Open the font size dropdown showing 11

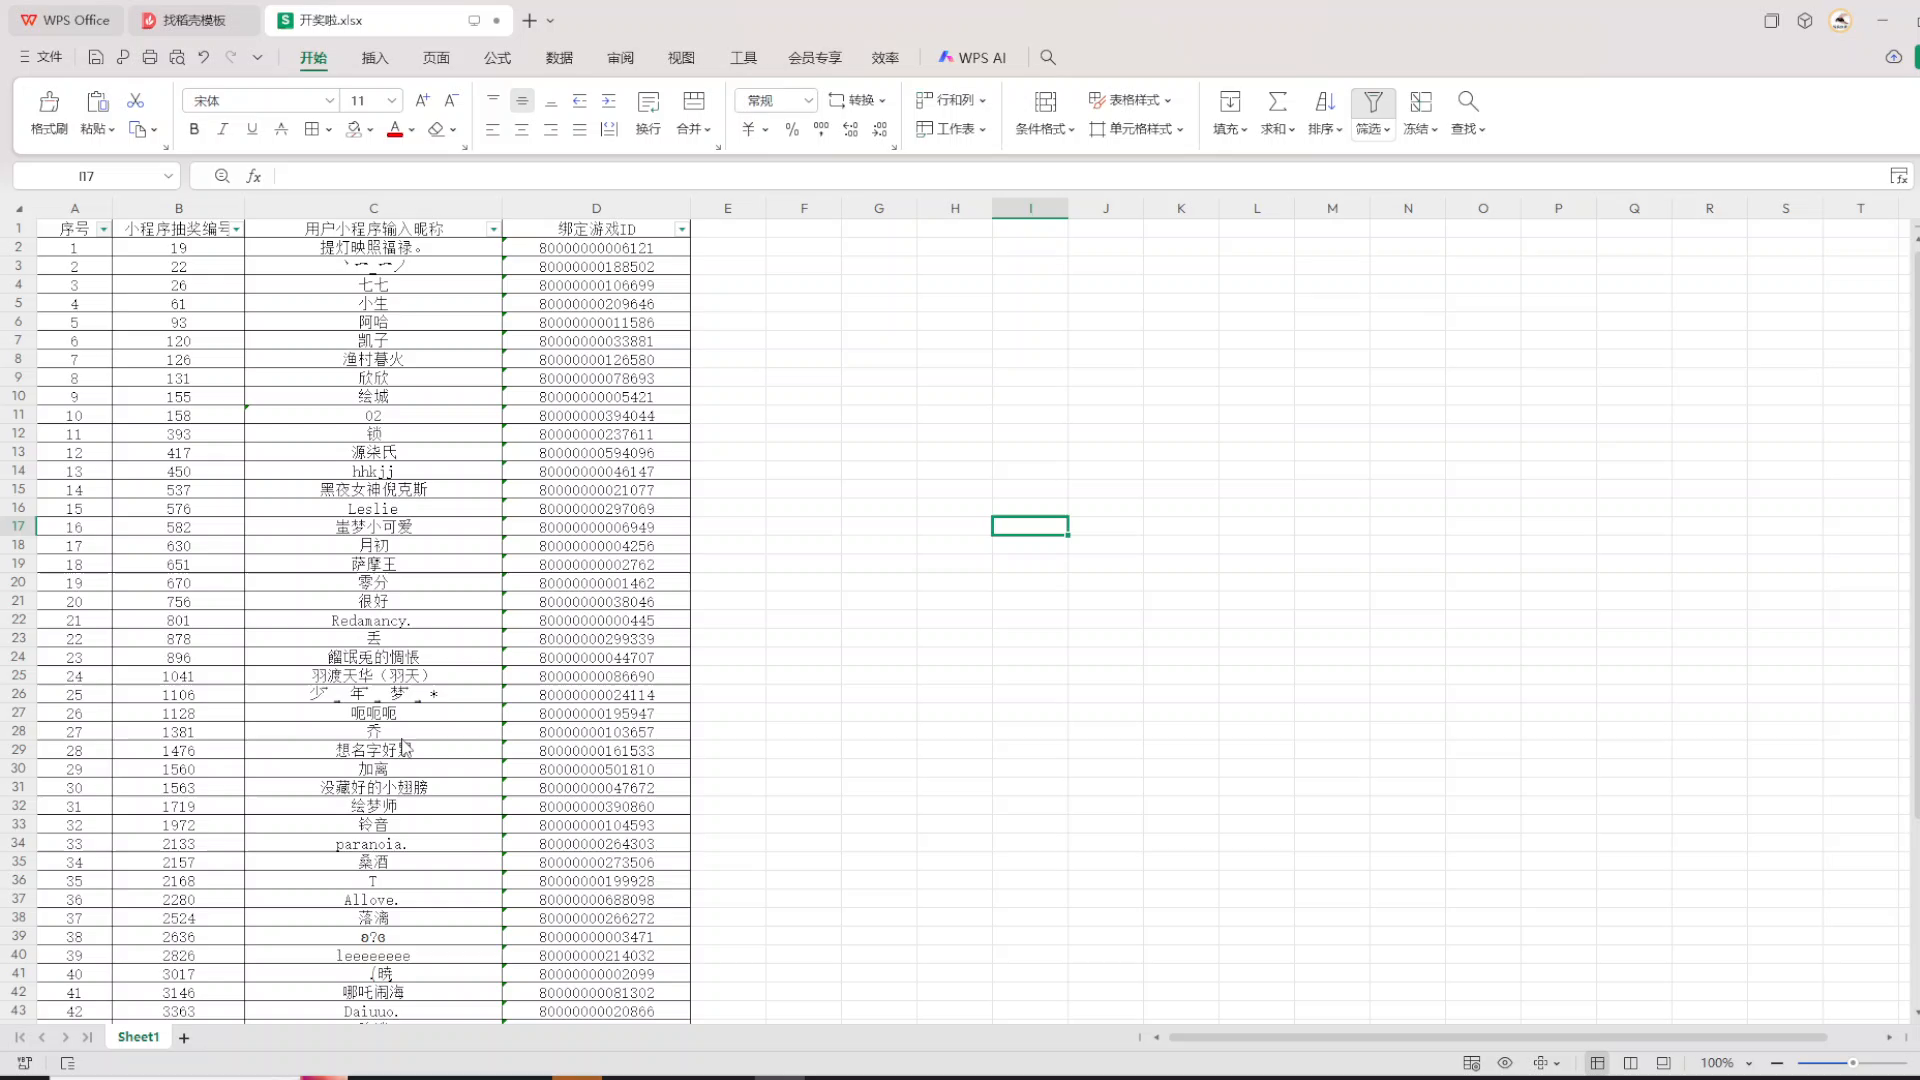coord(392,101)
